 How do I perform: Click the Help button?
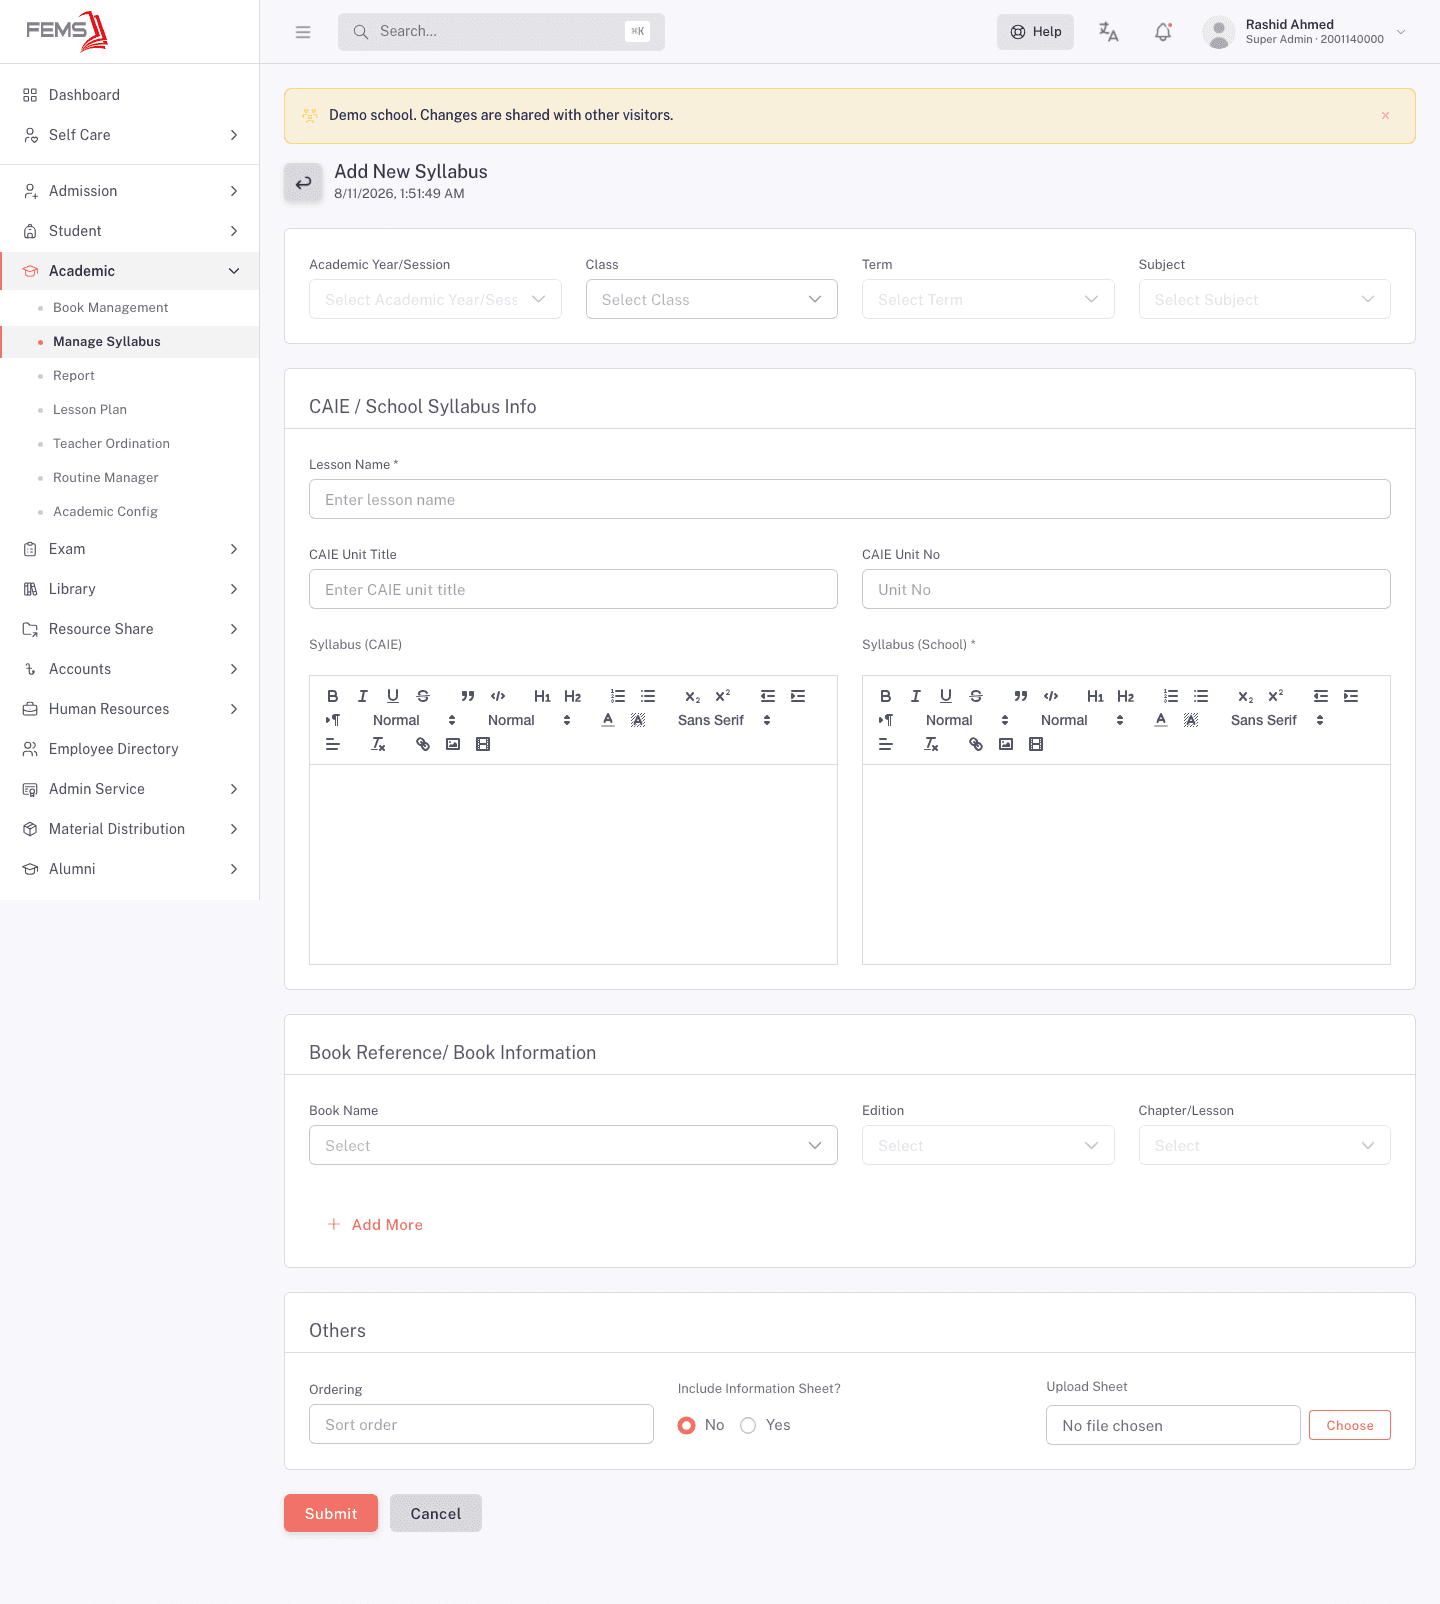[1035, 32]
